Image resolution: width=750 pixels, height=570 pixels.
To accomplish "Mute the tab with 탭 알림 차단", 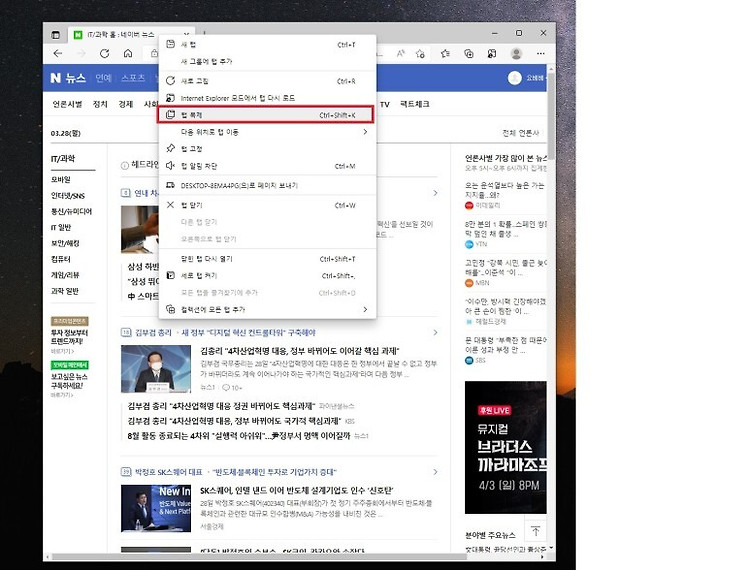I will click(267, 166).
